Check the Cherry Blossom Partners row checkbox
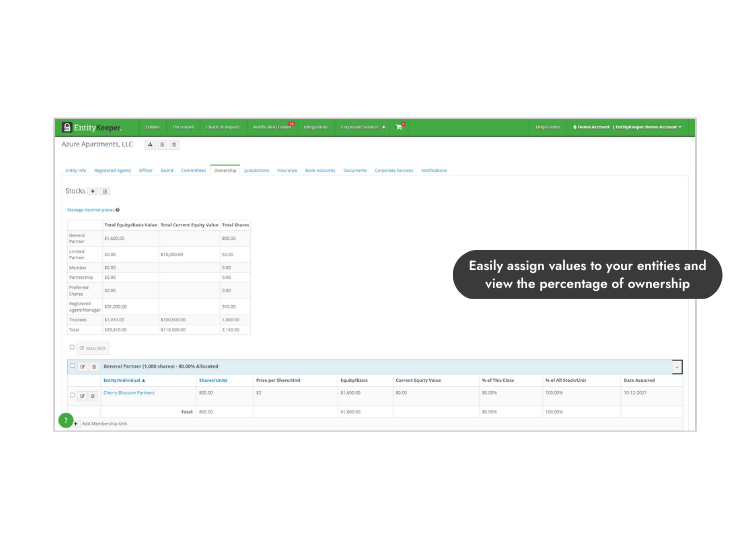Image resolution: width=750 pixels, height=550 pixels. coord(73,395)
